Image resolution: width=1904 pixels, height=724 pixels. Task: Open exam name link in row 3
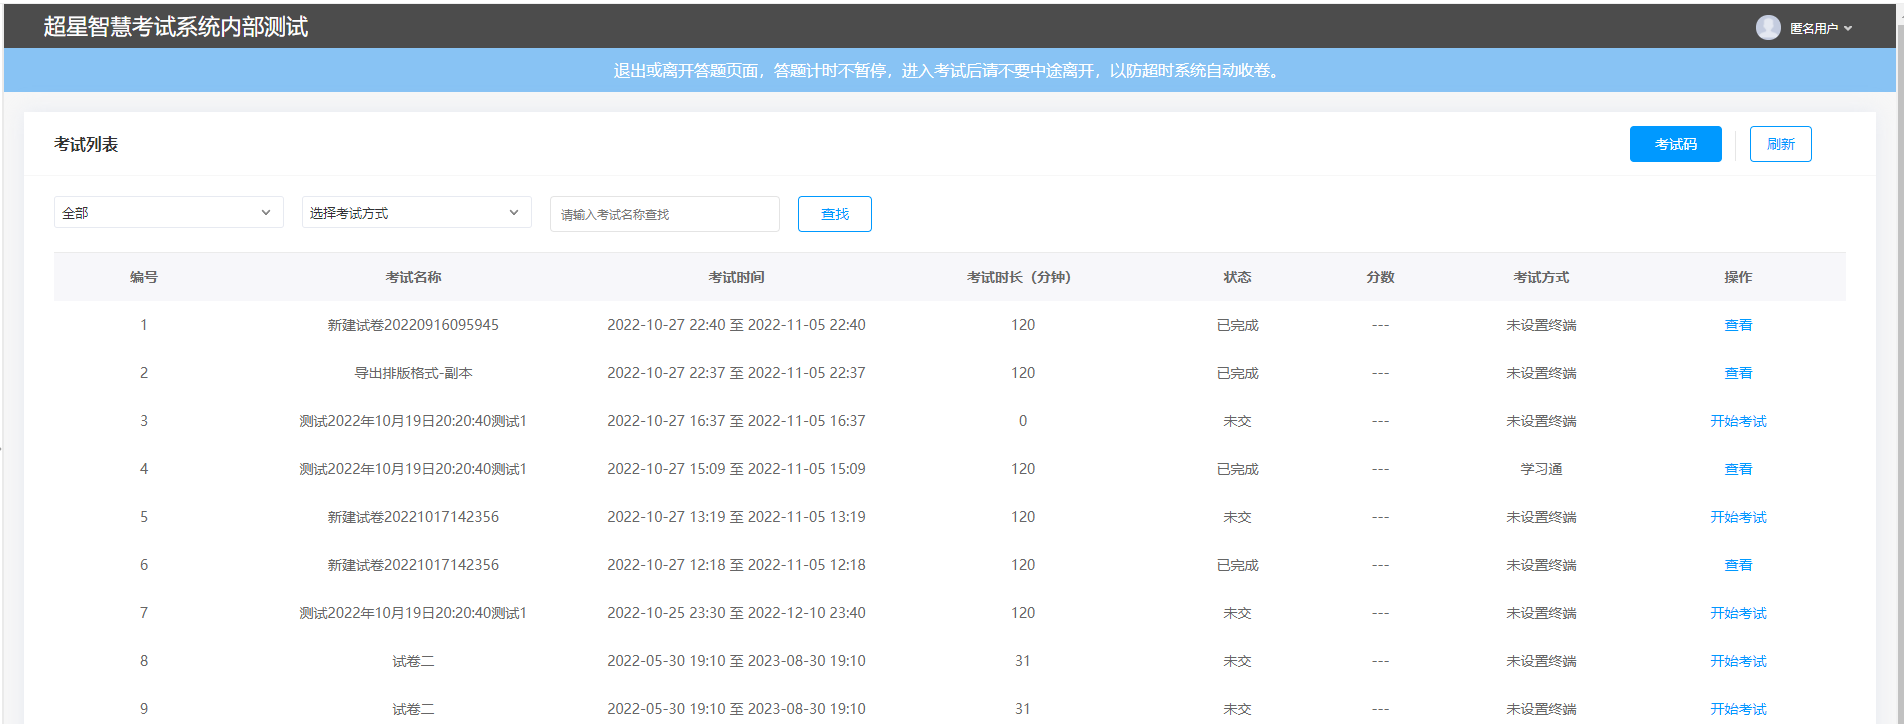point(413,421)
